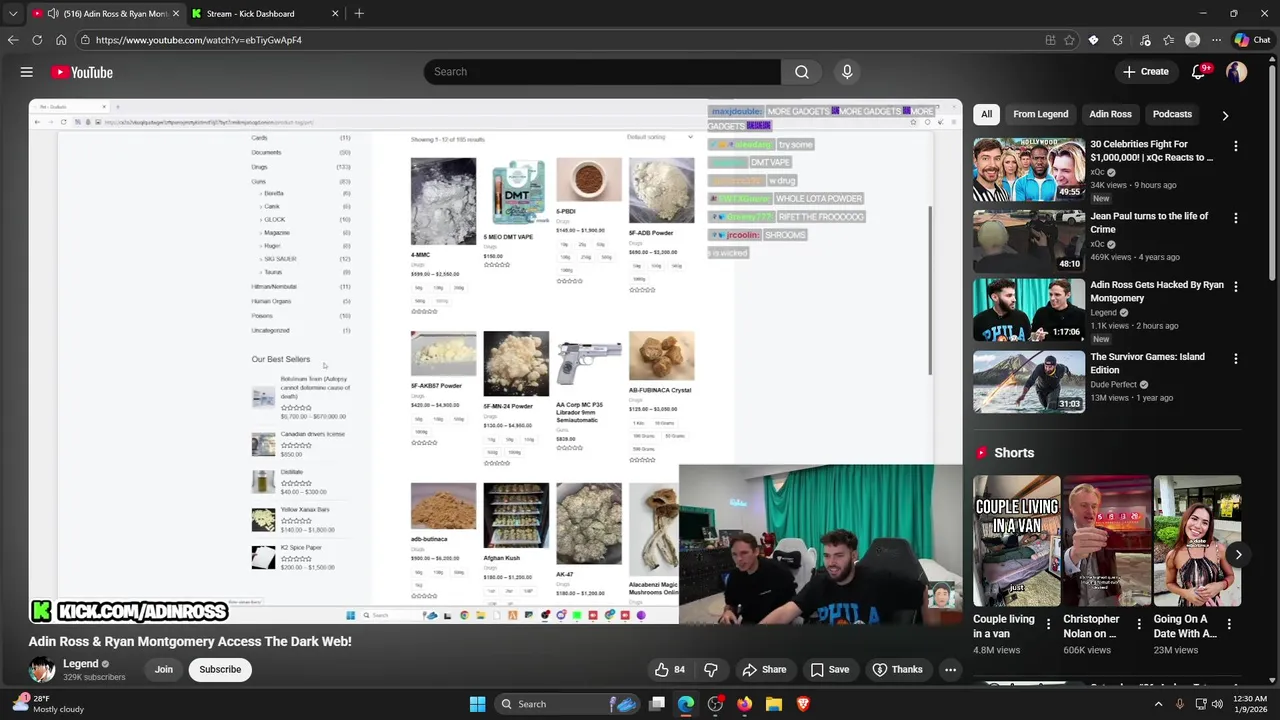The width and height of the screenshot is (1280, 720).
Task: Close the Adin Ross YouTube browser tab
Action: pos(175,14)
